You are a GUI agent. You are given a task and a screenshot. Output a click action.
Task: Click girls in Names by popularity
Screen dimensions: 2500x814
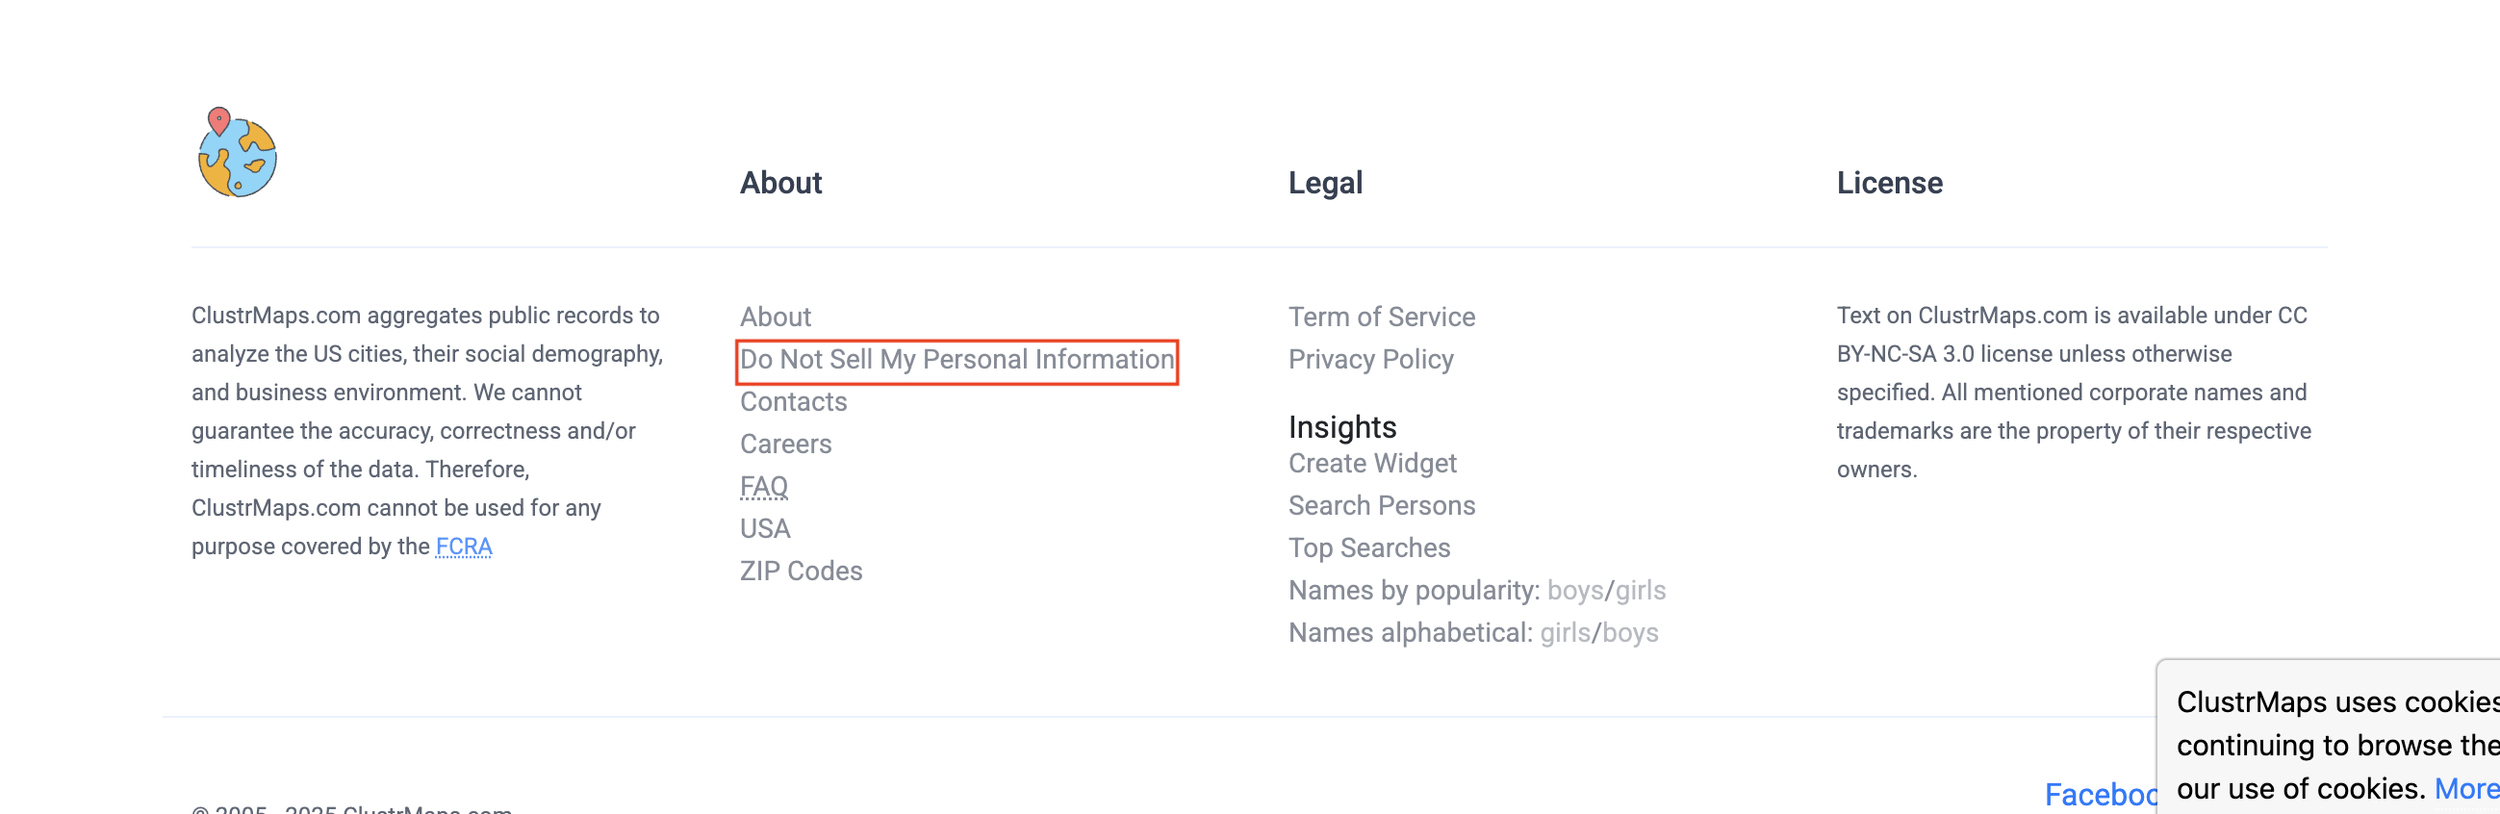[x=1640, y=591]
